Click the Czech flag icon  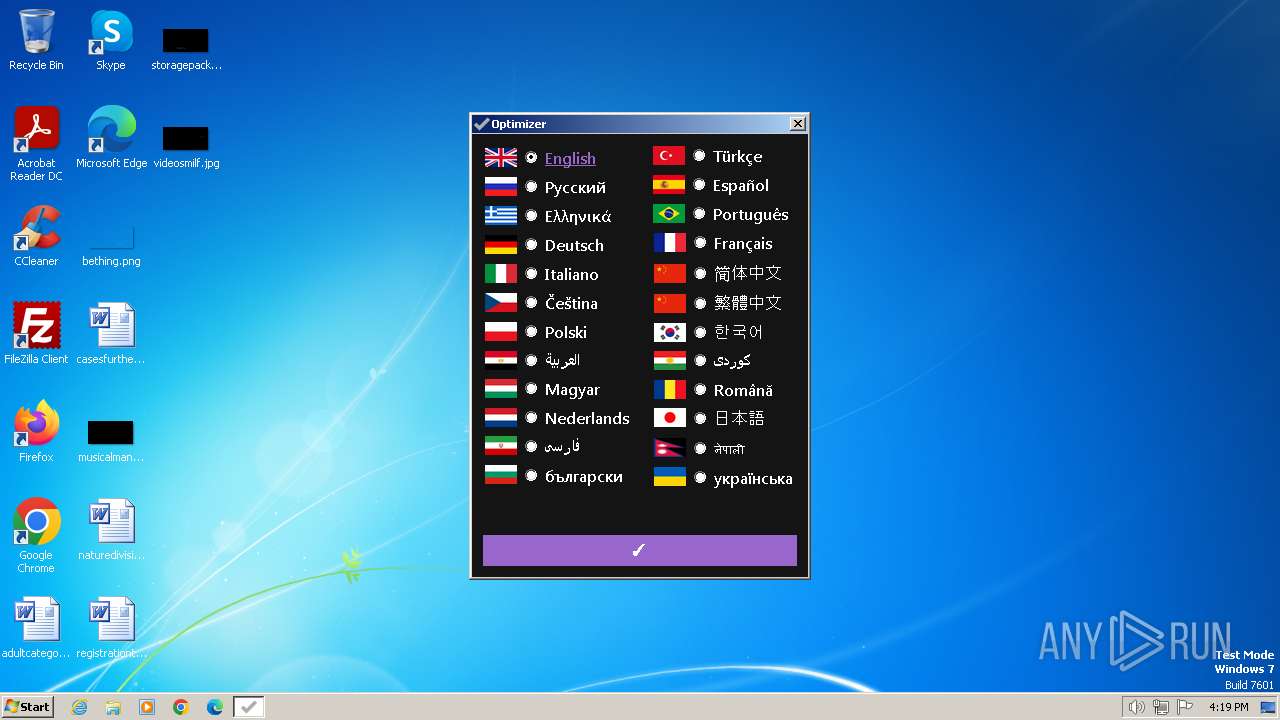click(x=501, y=302)
